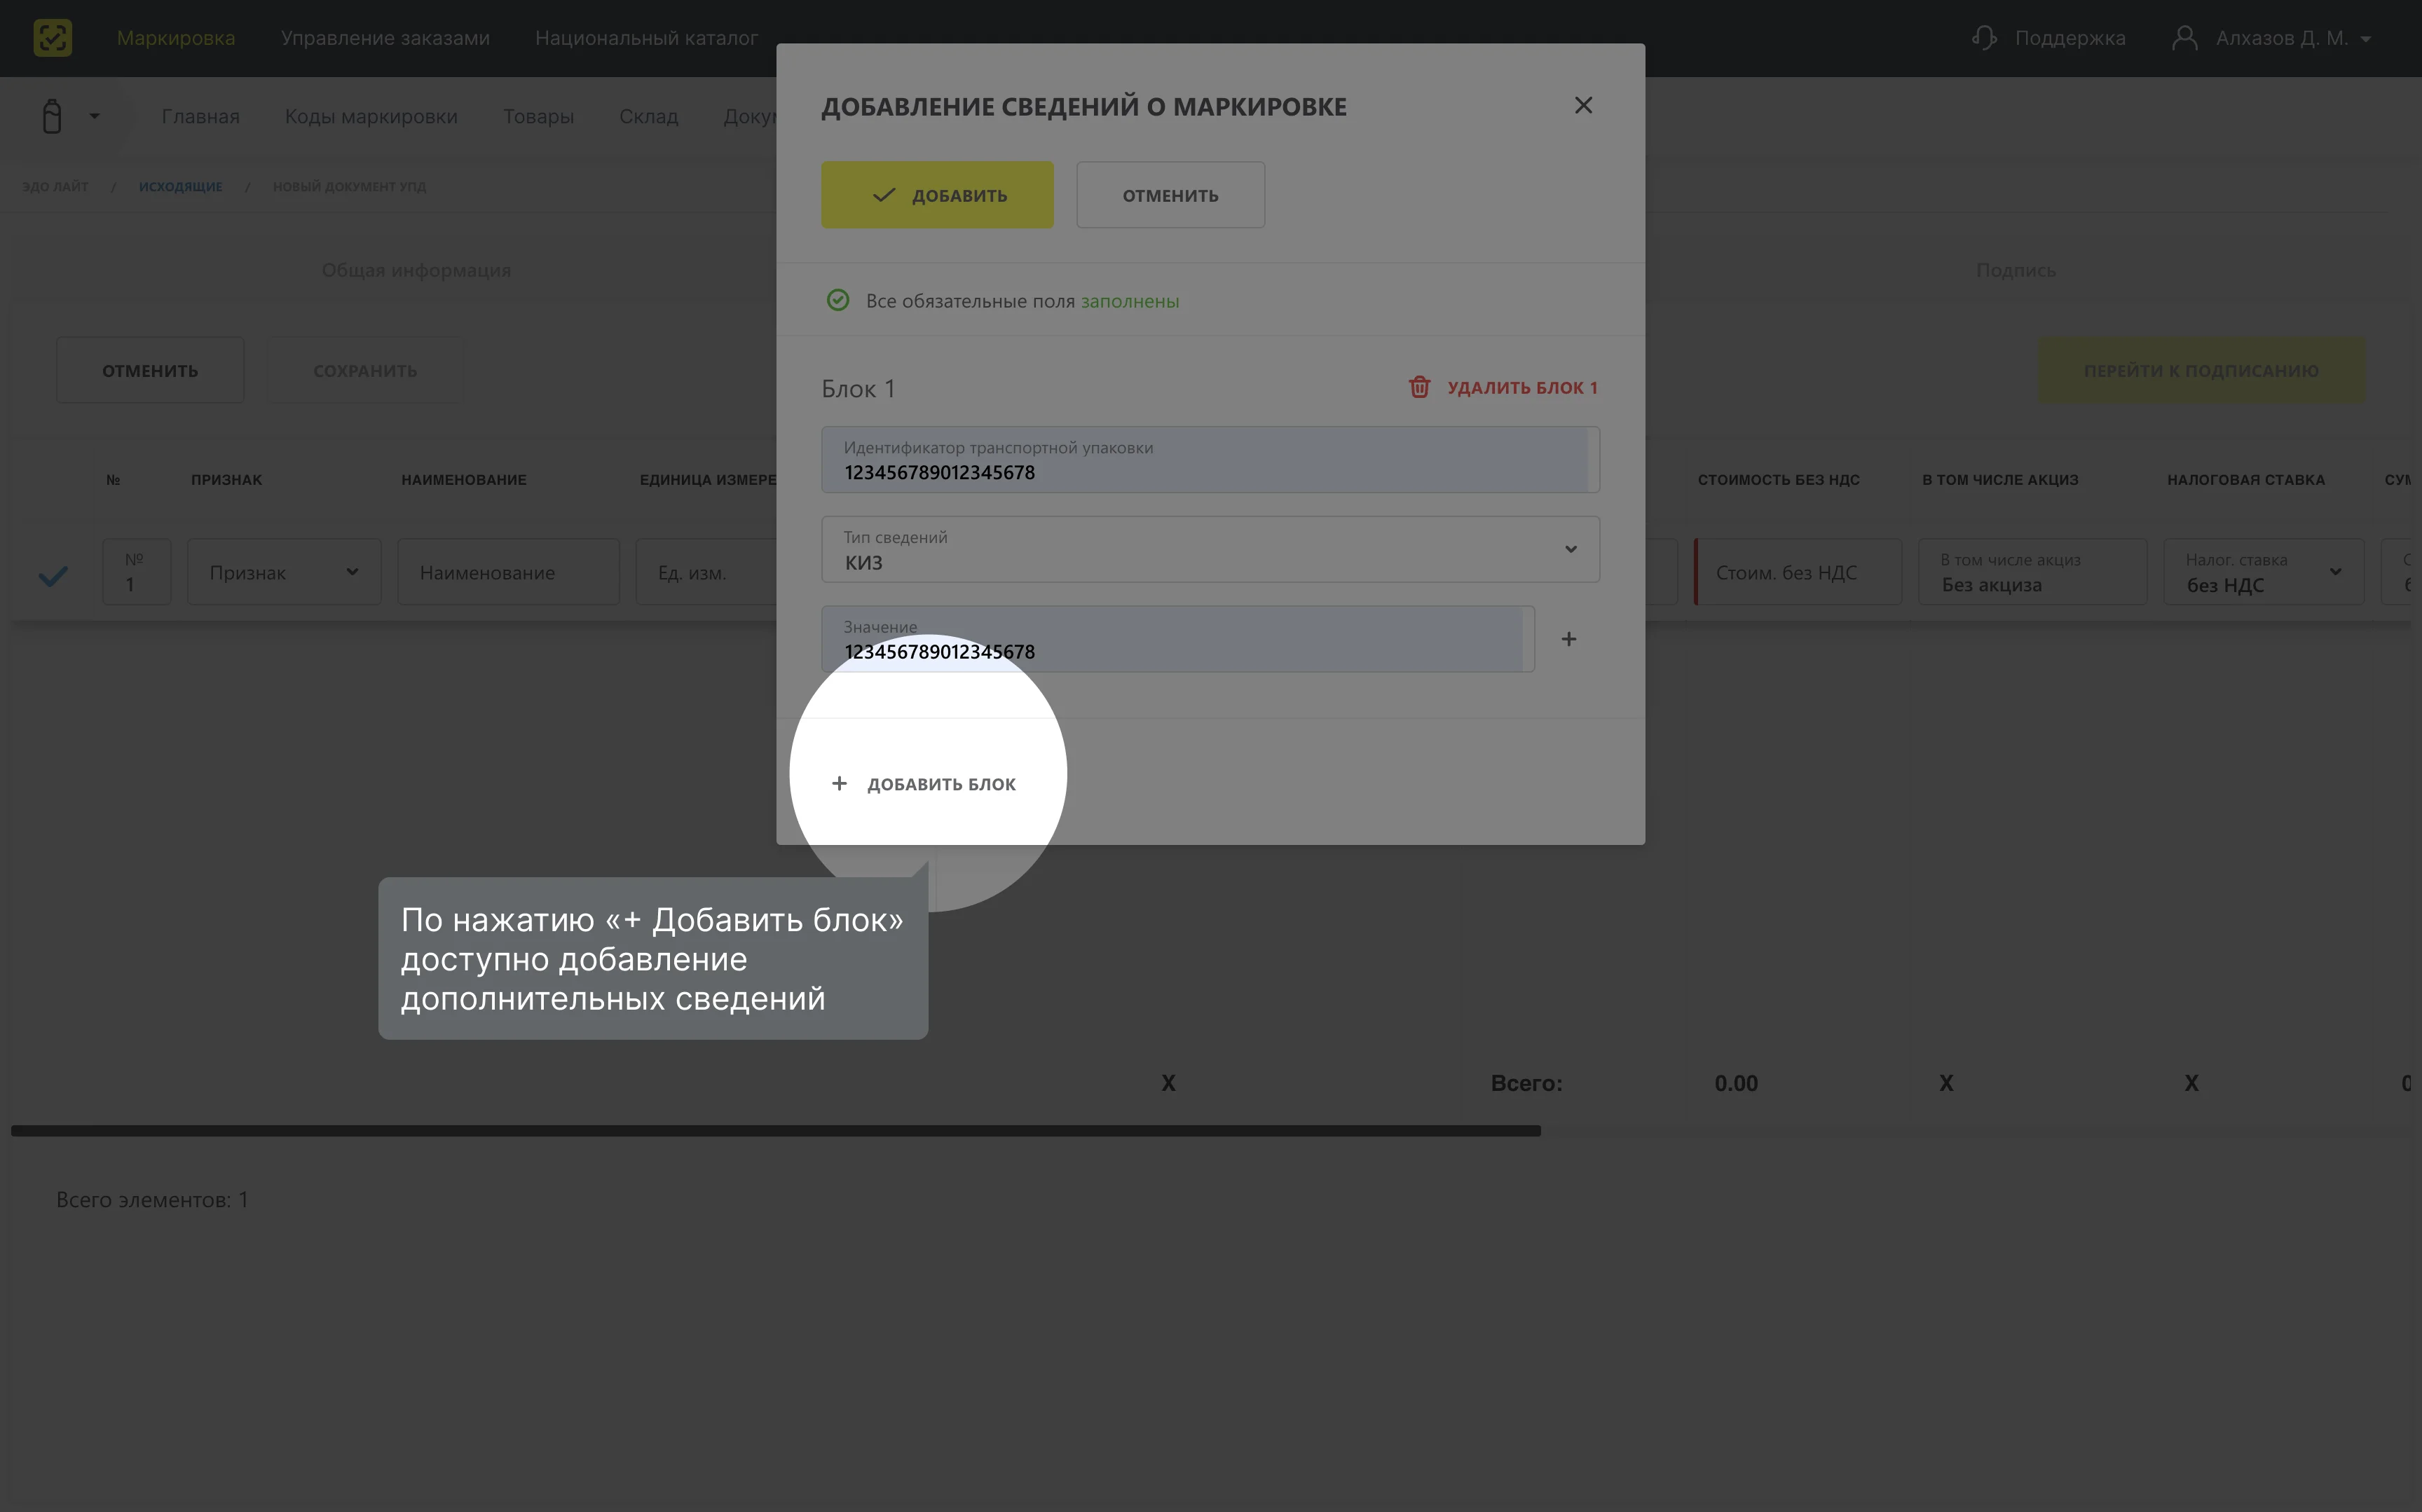Image resolution: width=2422 pixels, height=1512 pixels.
Task: Click the row number № 1 field
Action: (x=137, y=572)
